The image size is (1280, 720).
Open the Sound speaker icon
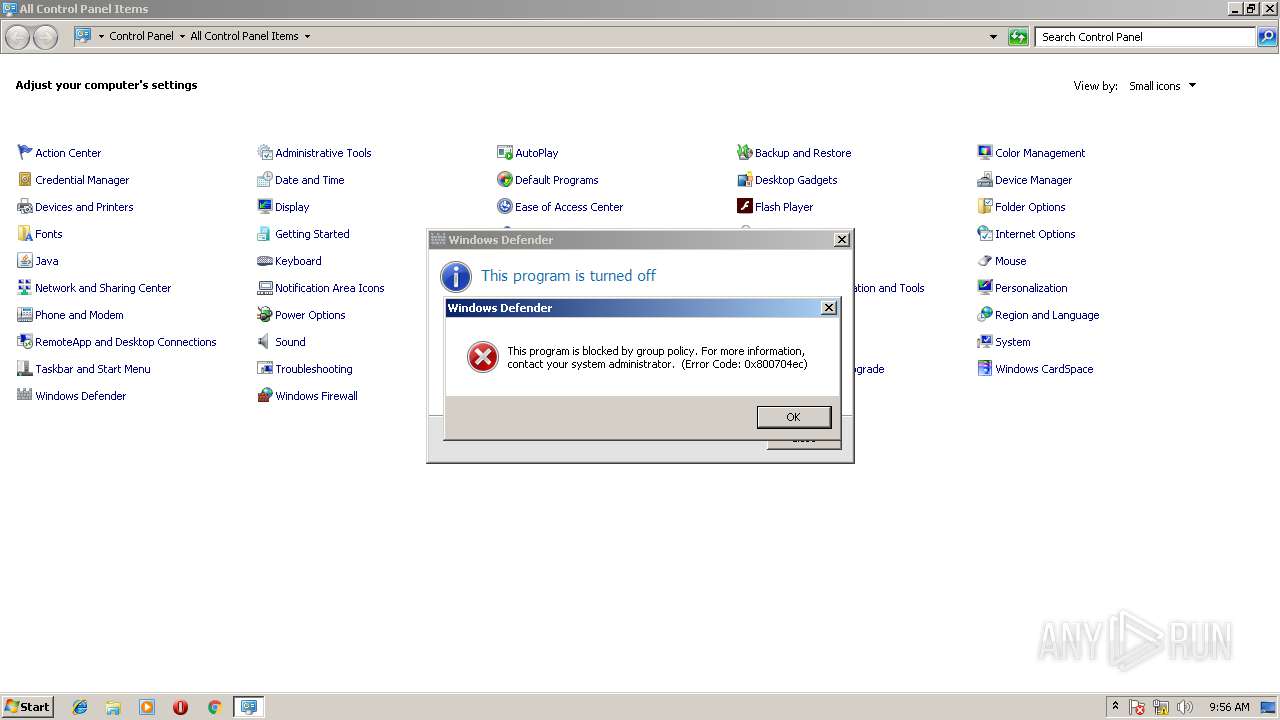tap(265, 341)
